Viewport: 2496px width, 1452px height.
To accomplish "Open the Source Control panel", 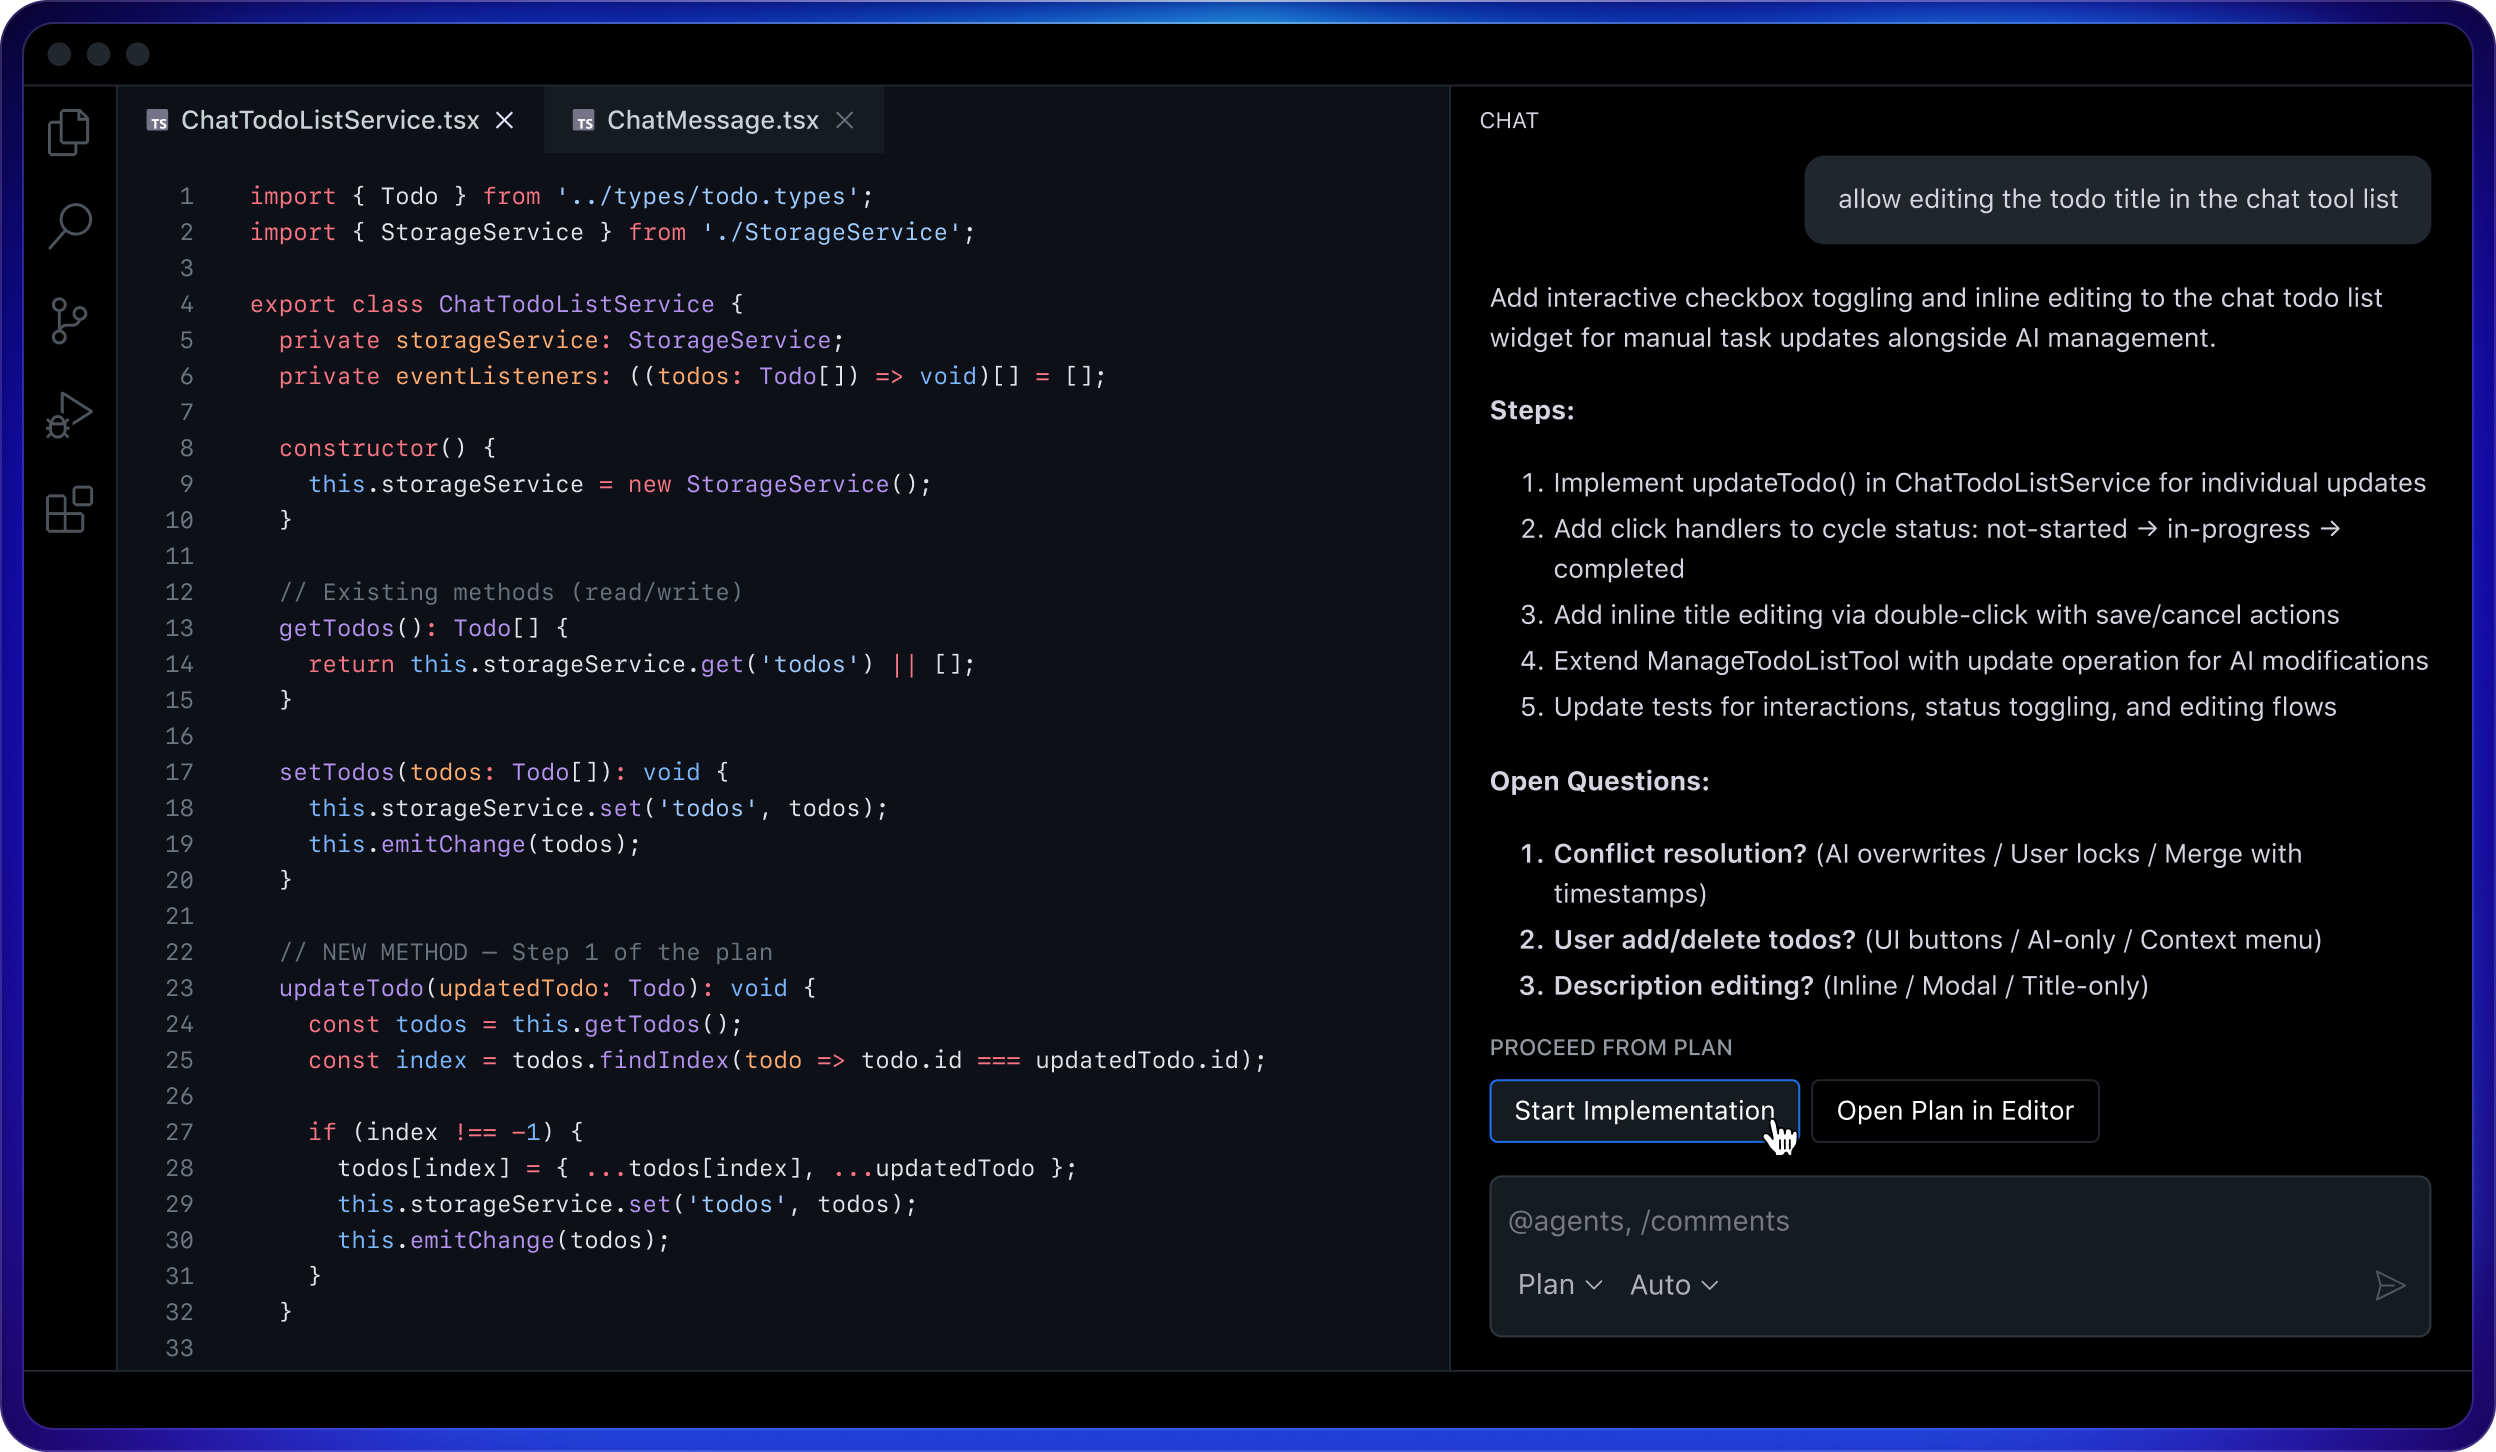I will 68,319.
